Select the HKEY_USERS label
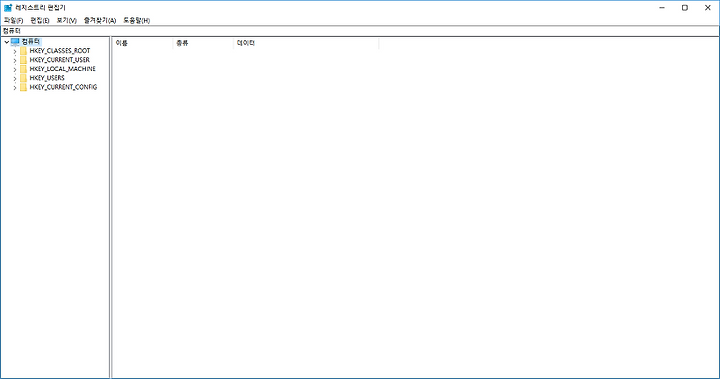Viewport: 720px width, 379px height. (x=47, y=78)
